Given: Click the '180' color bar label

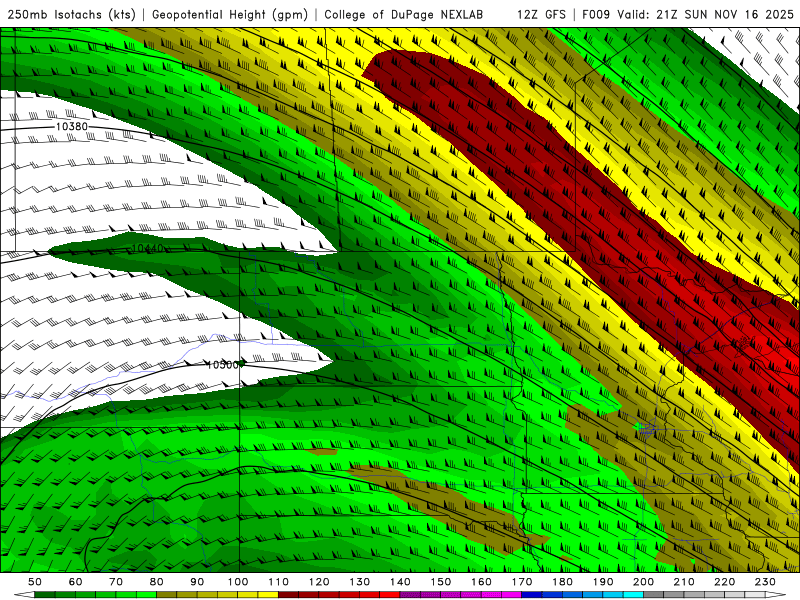Looking at the screenshot, I should 562,582.
